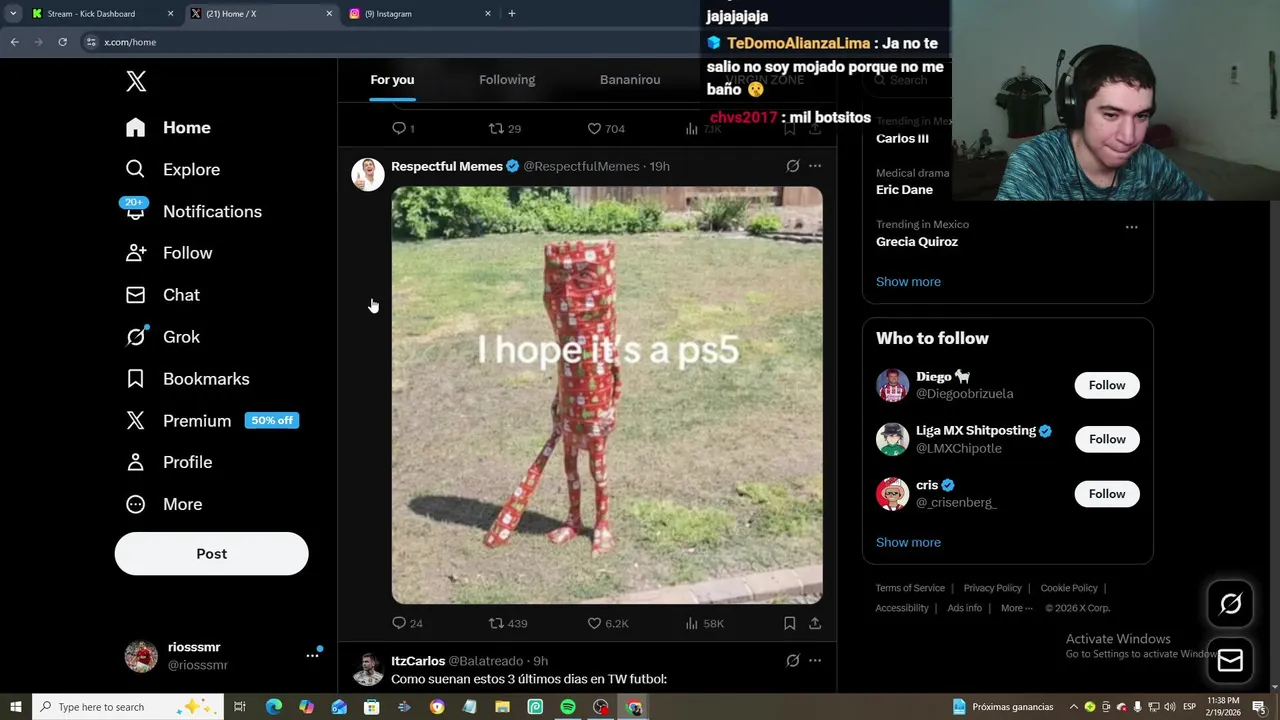View analytics showing 58K views
1280x720 pixels.
coord(704,623)
